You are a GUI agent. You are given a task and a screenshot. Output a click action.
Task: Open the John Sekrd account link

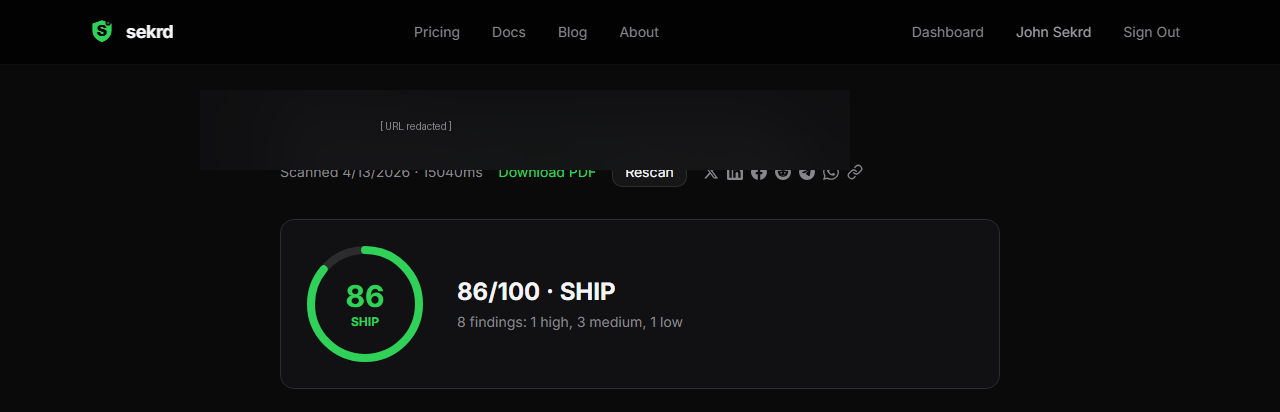pyautogui.click(x=1053, y=32)
